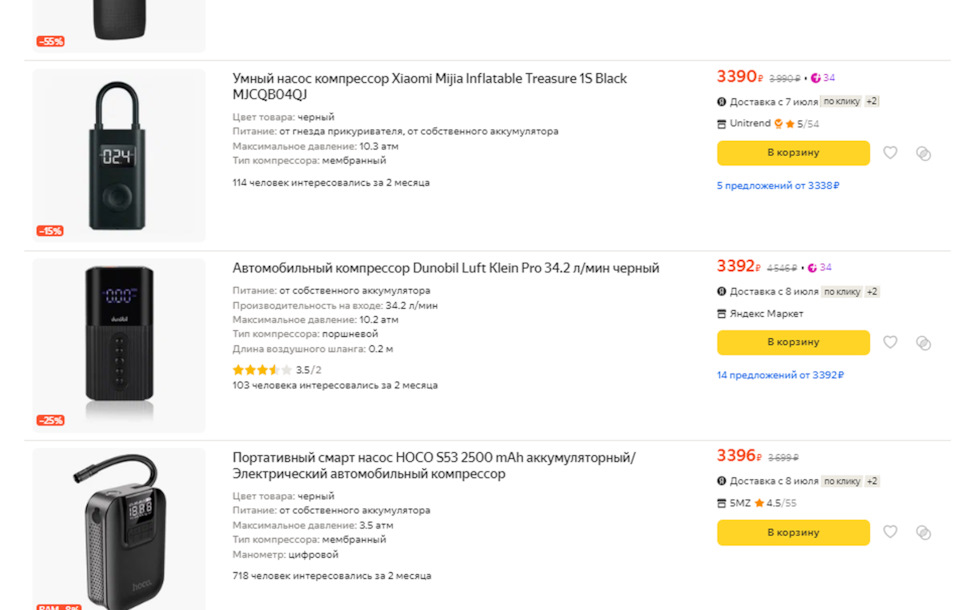Click the delivery icon beside Dunobil shipping date
Viewport: 960px width, 610px height.
click(x=722, y=291)
